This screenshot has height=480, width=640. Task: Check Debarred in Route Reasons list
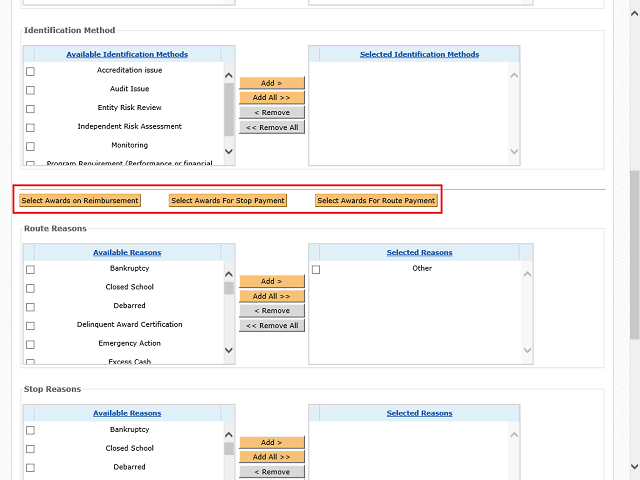click(x=30, y=307)
